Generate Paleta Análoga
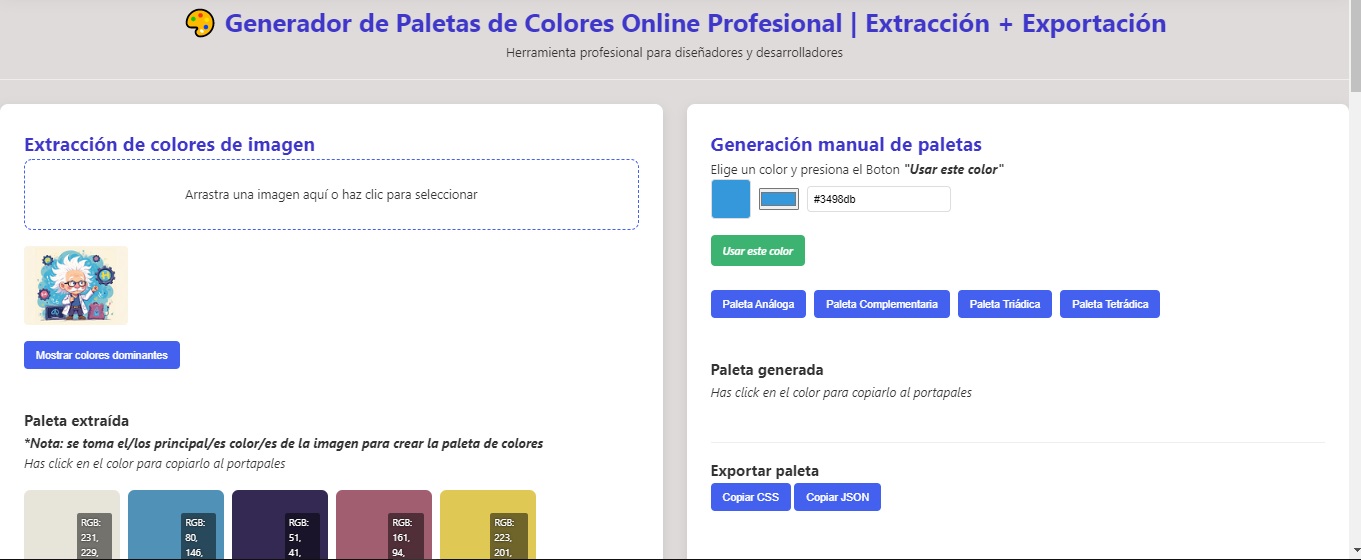1361x560 pixels. click(x=758, y=304)
